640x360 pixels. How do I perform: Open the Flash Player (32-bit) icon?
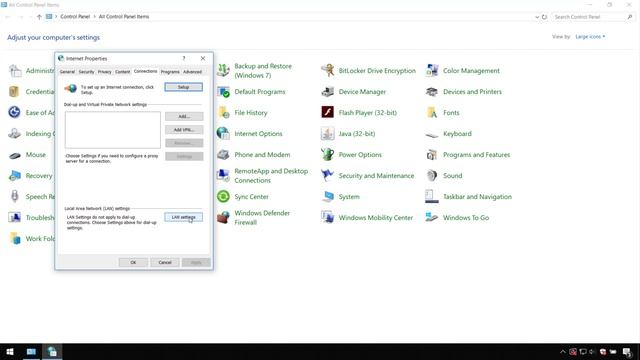(x=327, y=113)
